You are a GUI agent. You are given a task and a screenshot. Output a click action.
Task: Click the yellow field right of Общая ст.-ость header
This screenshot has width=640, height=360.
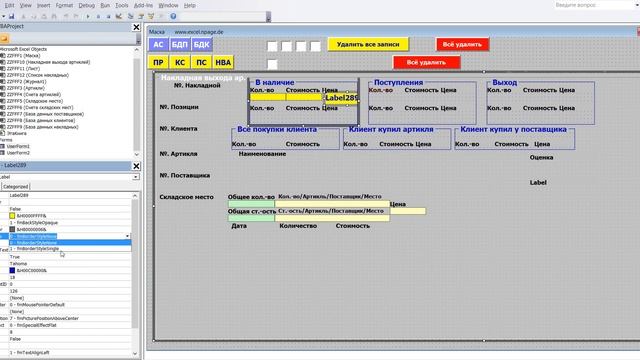[407, 211]
